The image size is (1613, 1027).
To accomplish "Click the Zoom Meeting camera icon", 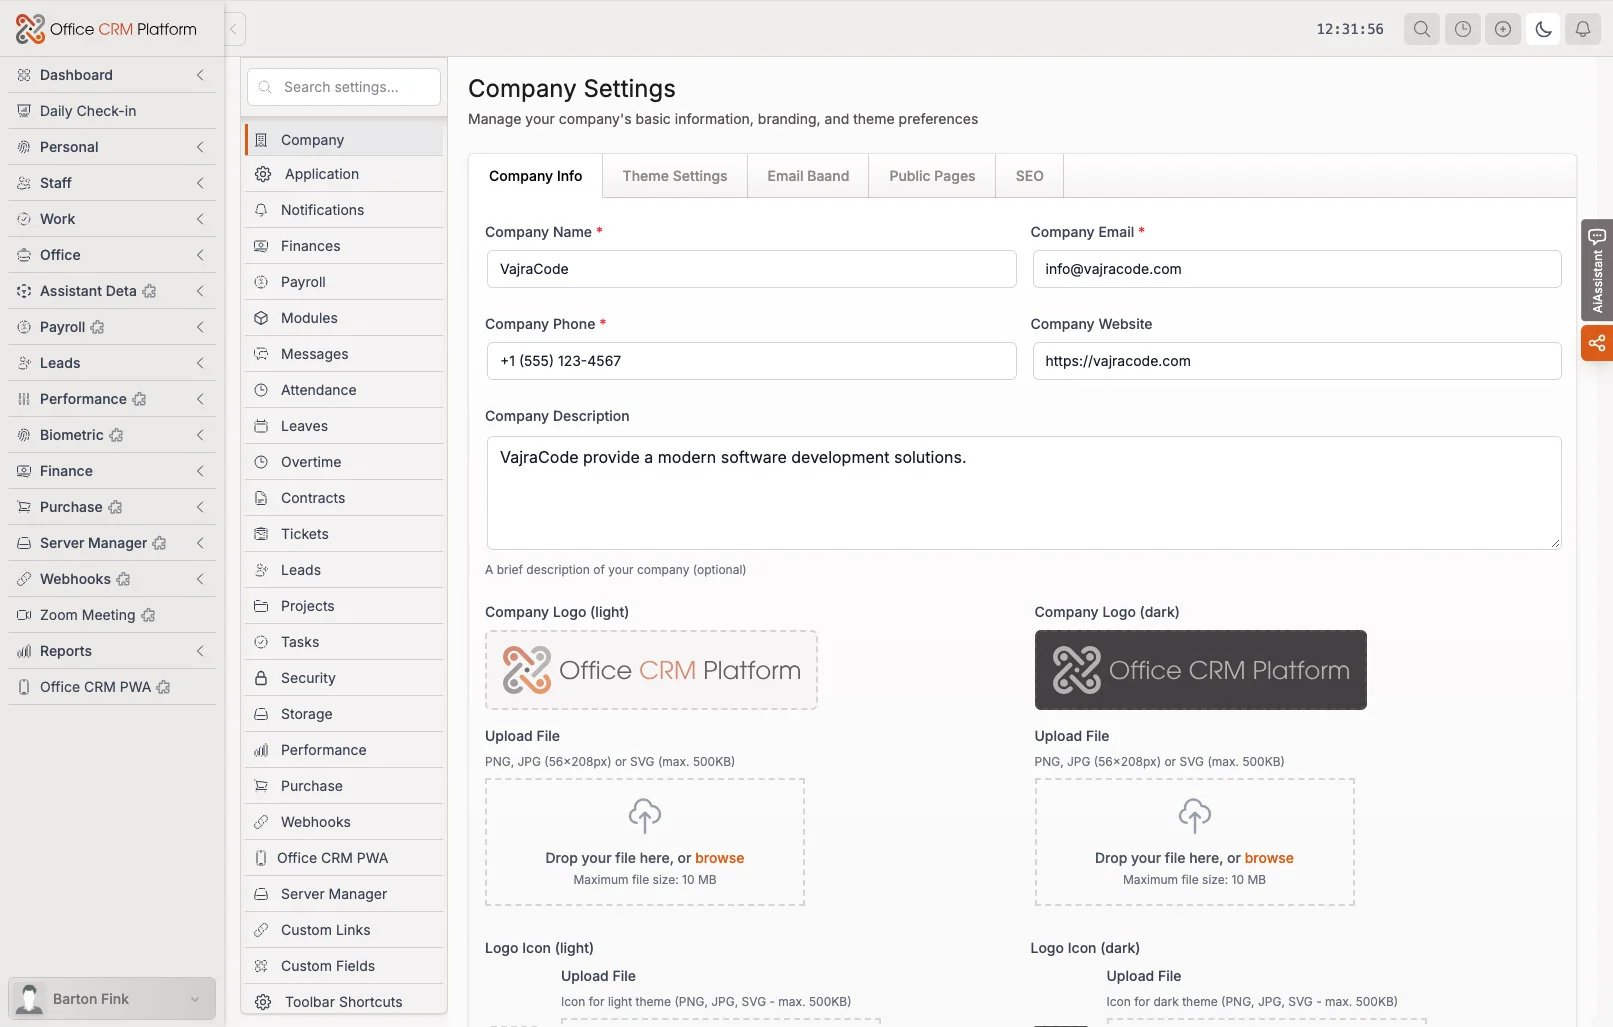I will pyautogui.click(x=24, y=615).
